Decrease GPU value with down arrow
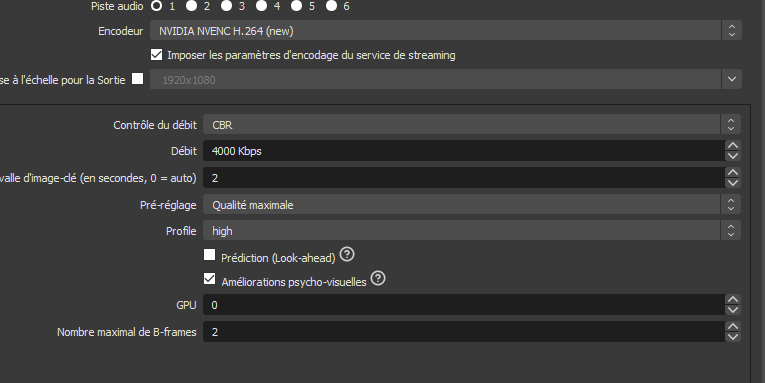 pos(733,310)
